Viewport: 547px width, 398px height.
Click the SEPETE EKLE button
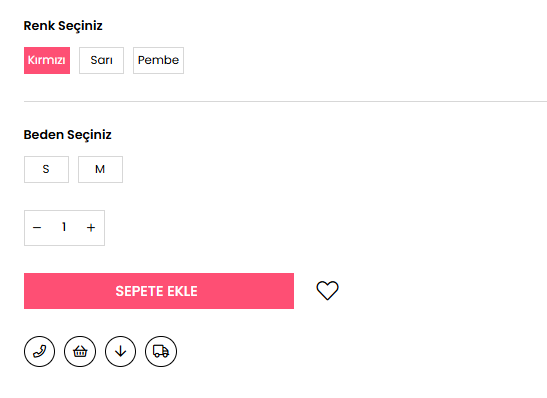(159, 291)
